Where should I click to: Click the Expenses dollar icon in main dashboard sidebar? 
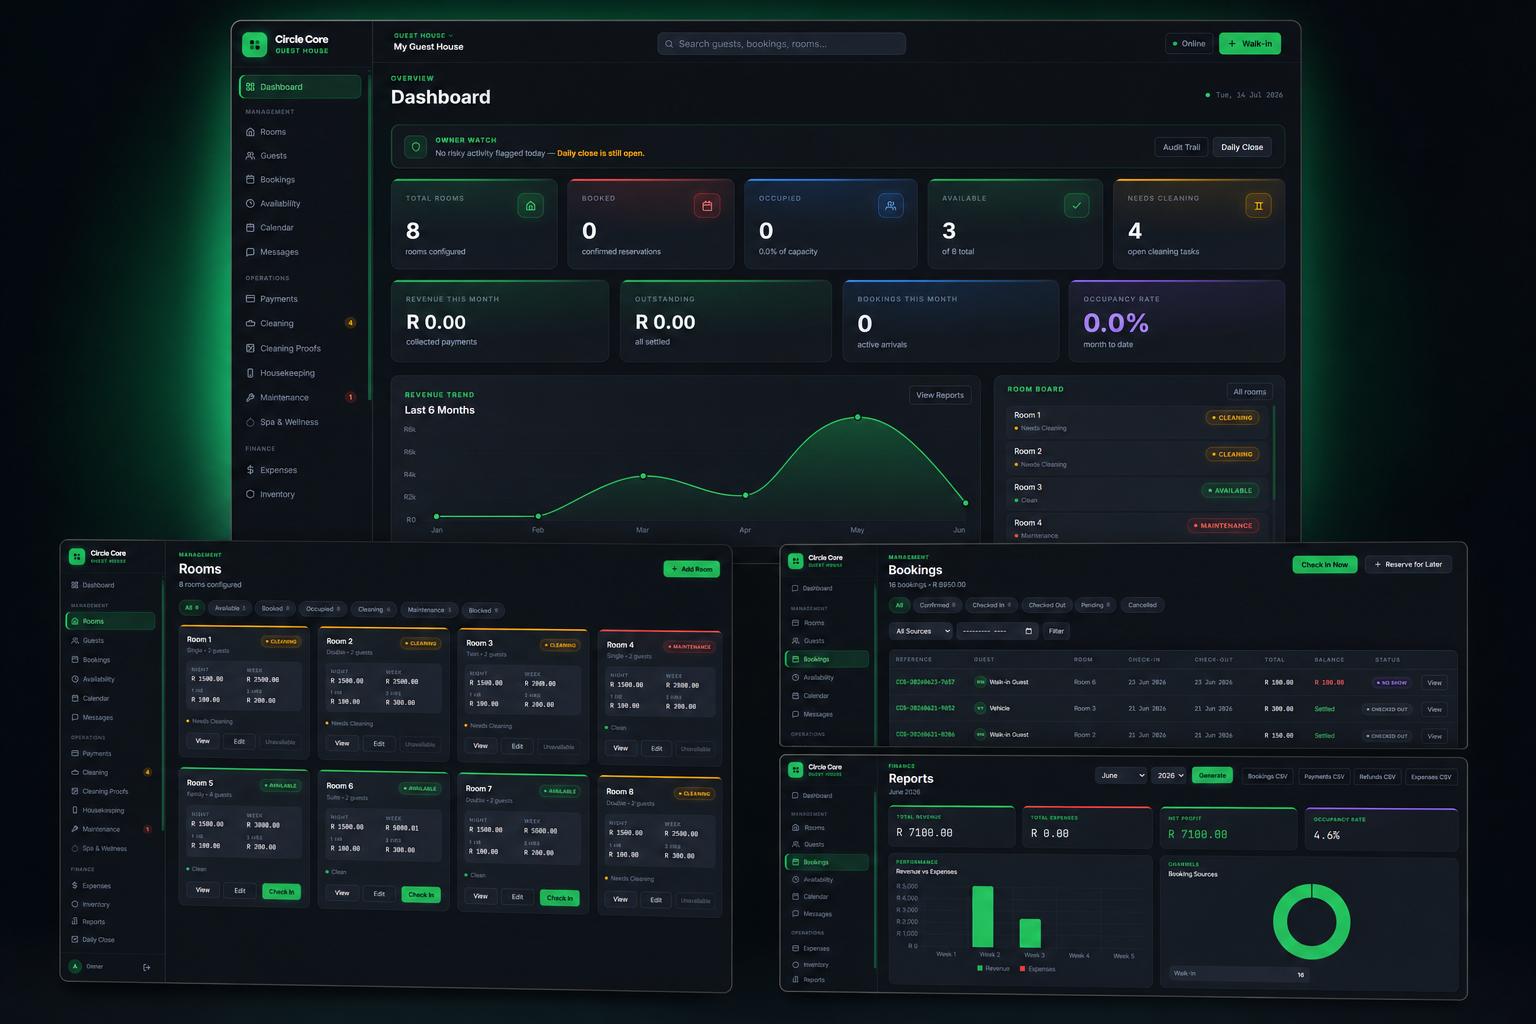click(x=250, y=470)
